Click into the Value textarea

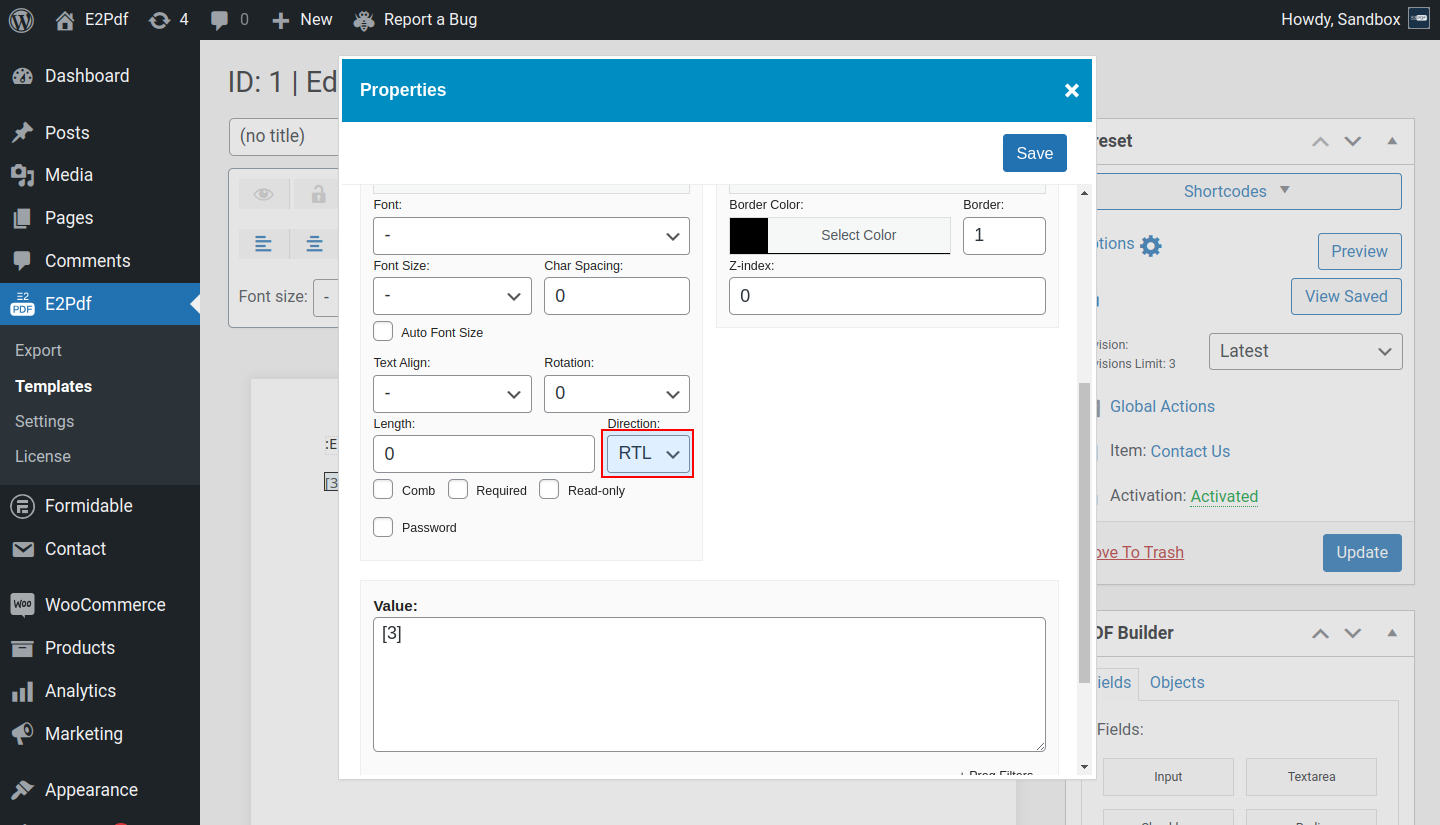tap(708, 684)
